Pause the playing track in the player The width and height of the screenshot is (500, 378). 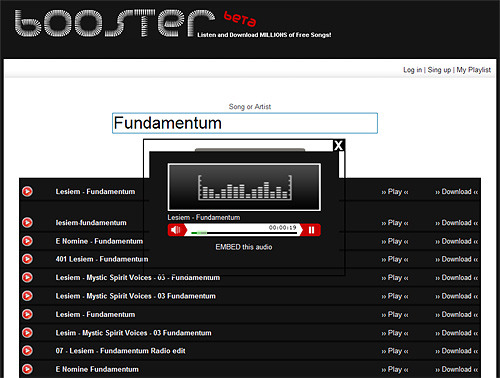pyautogui.click(x=311, y=230)
